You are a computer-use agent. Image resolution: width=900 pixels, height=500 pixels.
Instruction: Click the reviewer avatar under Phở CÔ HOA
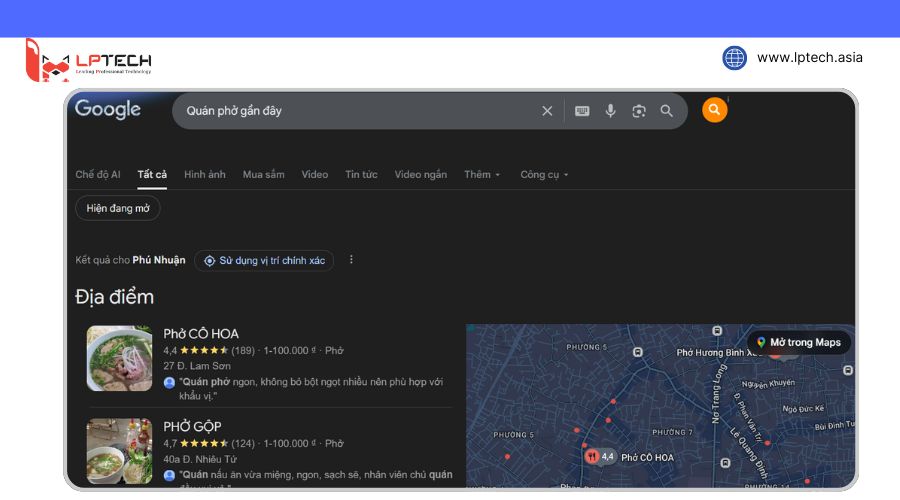click(169, 382)
